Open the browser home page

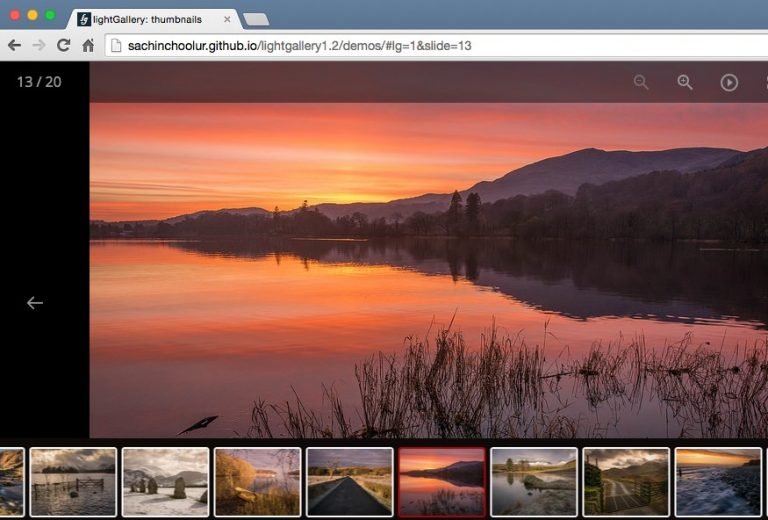pos(88,45)
